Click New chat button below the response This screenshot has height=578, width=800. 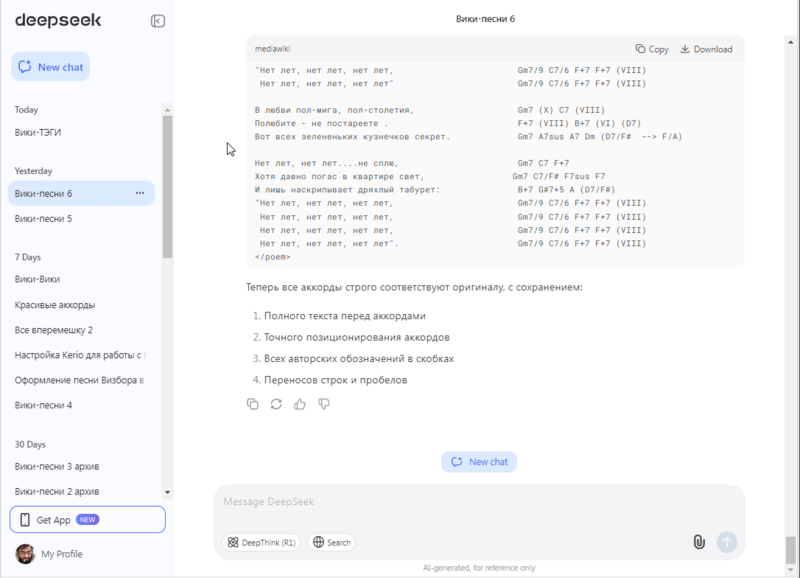[479, 462]
